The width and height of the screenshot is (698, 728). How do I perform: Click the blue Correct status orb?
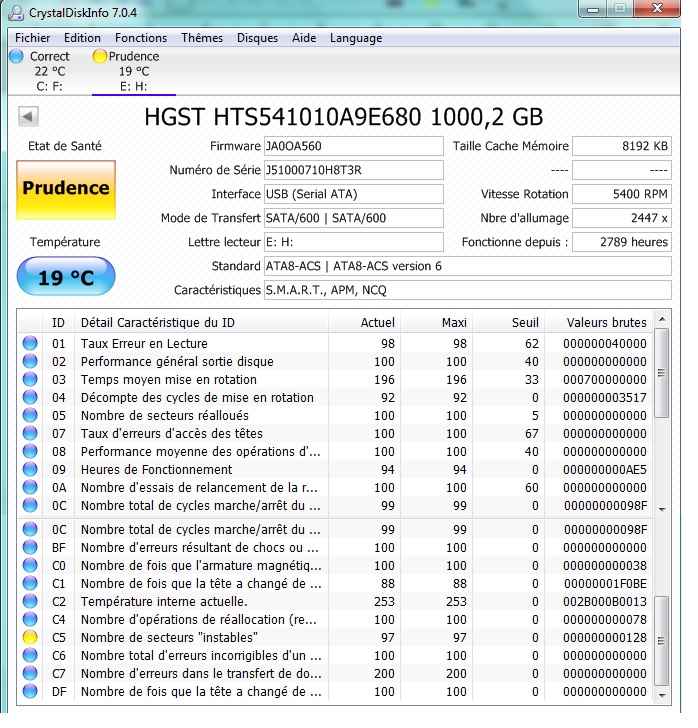click(16, 56)
